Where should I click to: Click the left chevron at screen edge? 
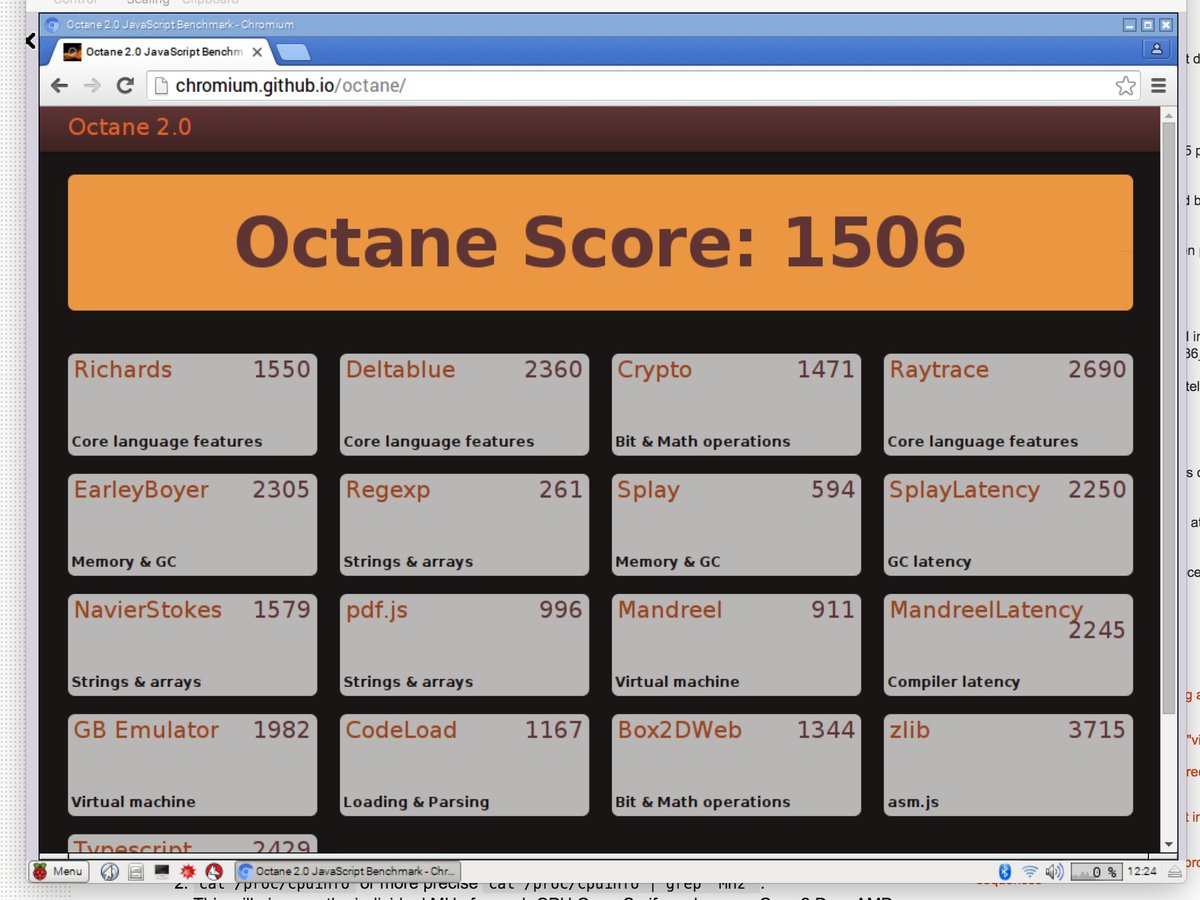(x=30, y=41)
